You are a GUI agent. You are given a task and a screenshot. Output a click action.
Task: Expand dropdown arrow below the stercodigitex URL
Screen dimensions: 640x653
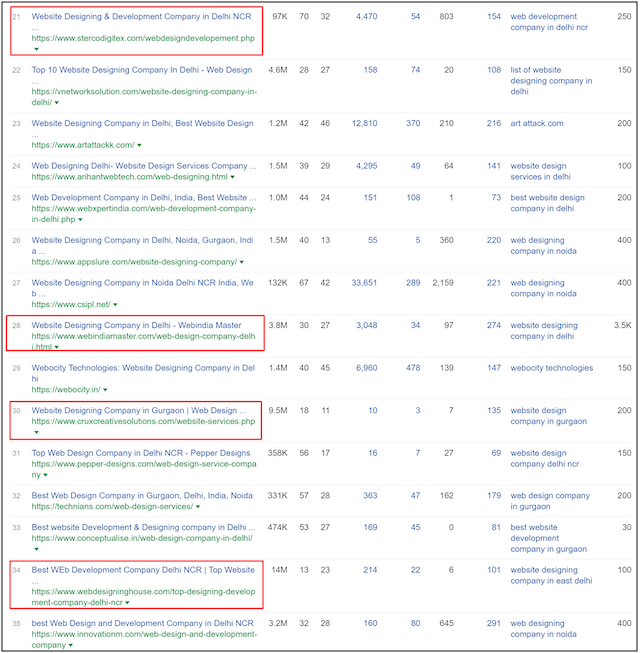tap(37, 49)
